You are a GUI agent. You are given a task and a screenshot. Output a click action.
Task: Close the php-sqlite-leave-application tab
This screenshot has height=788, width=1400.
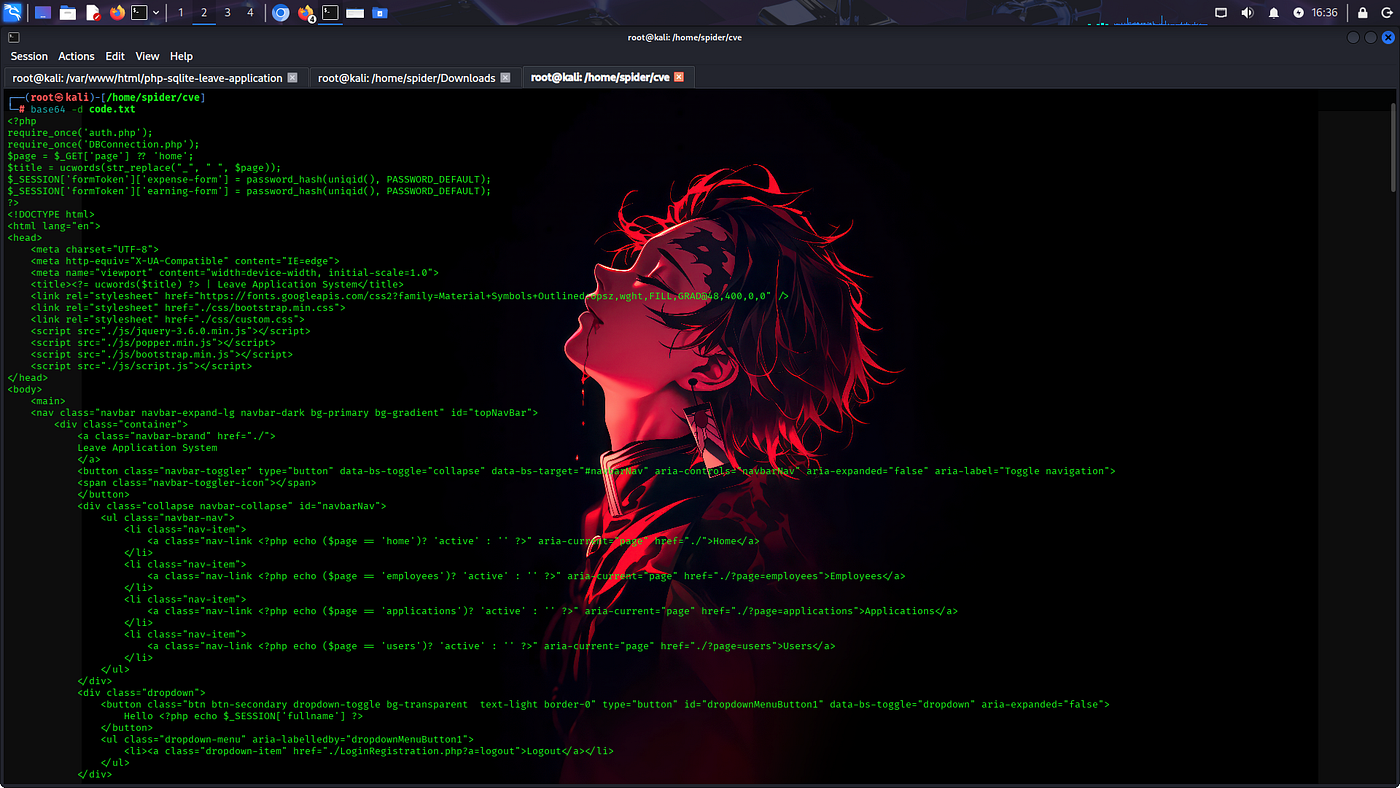292,77
